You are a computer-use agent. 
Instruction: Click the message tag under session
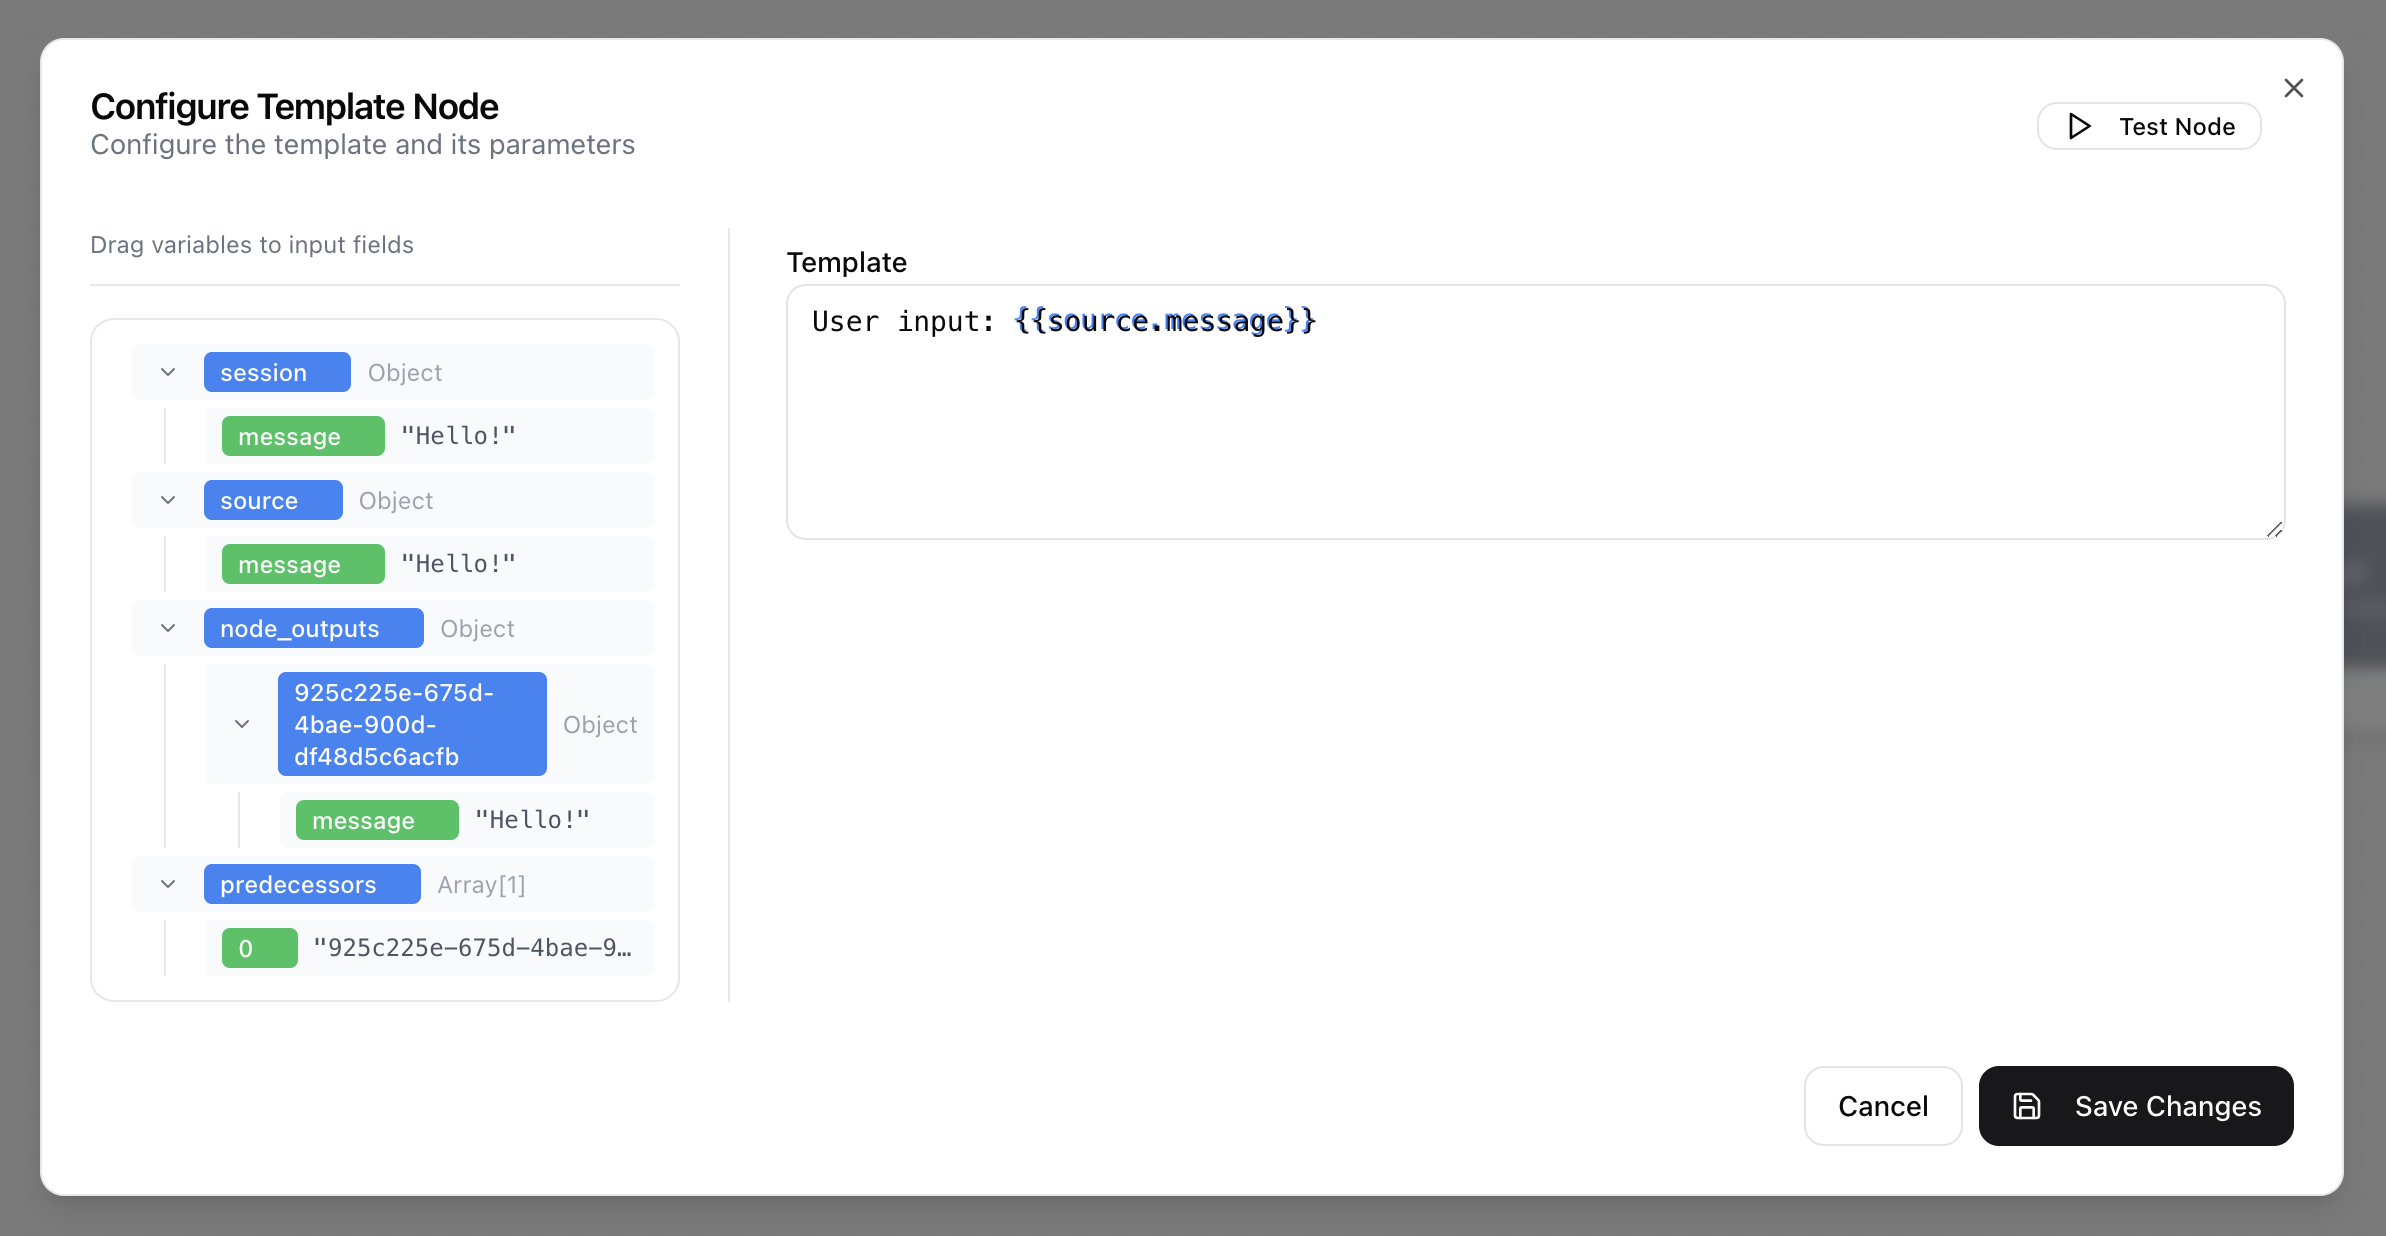[302, 436]
